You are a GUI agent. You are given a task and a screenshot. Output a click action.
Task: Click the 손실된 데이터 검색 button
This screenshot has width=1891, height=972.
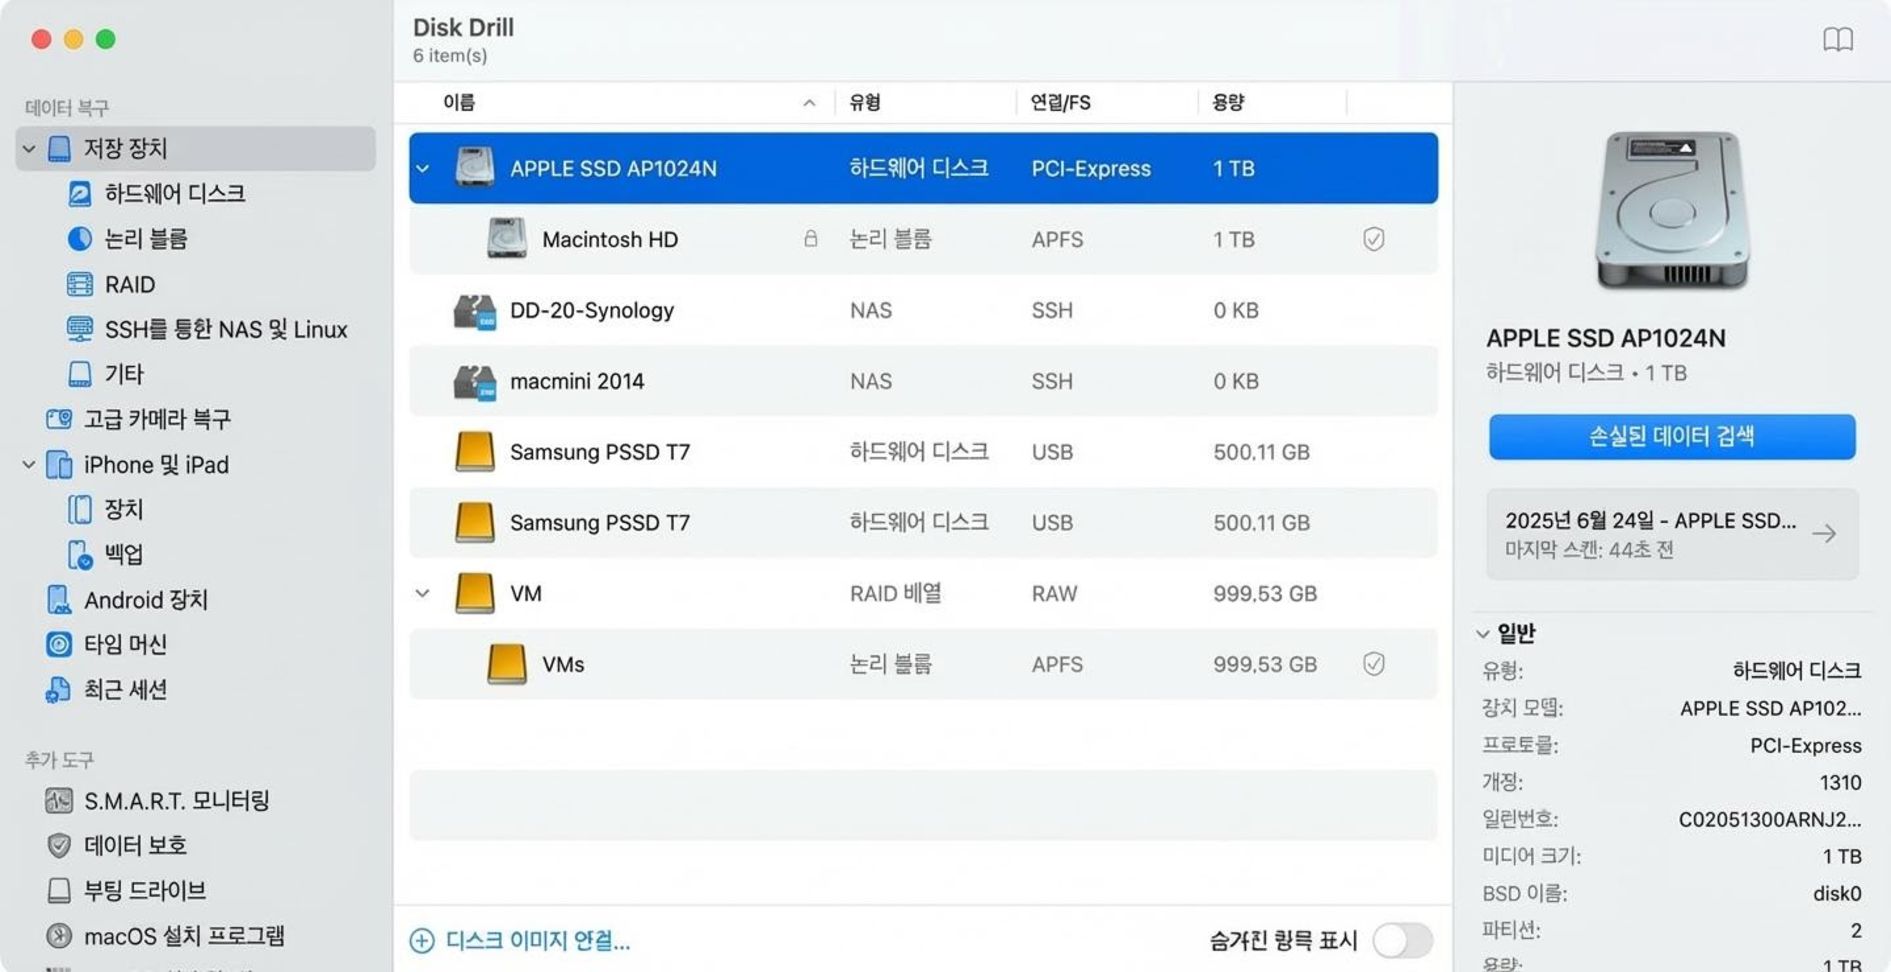pyautogui.click(x=1672, y=436)
